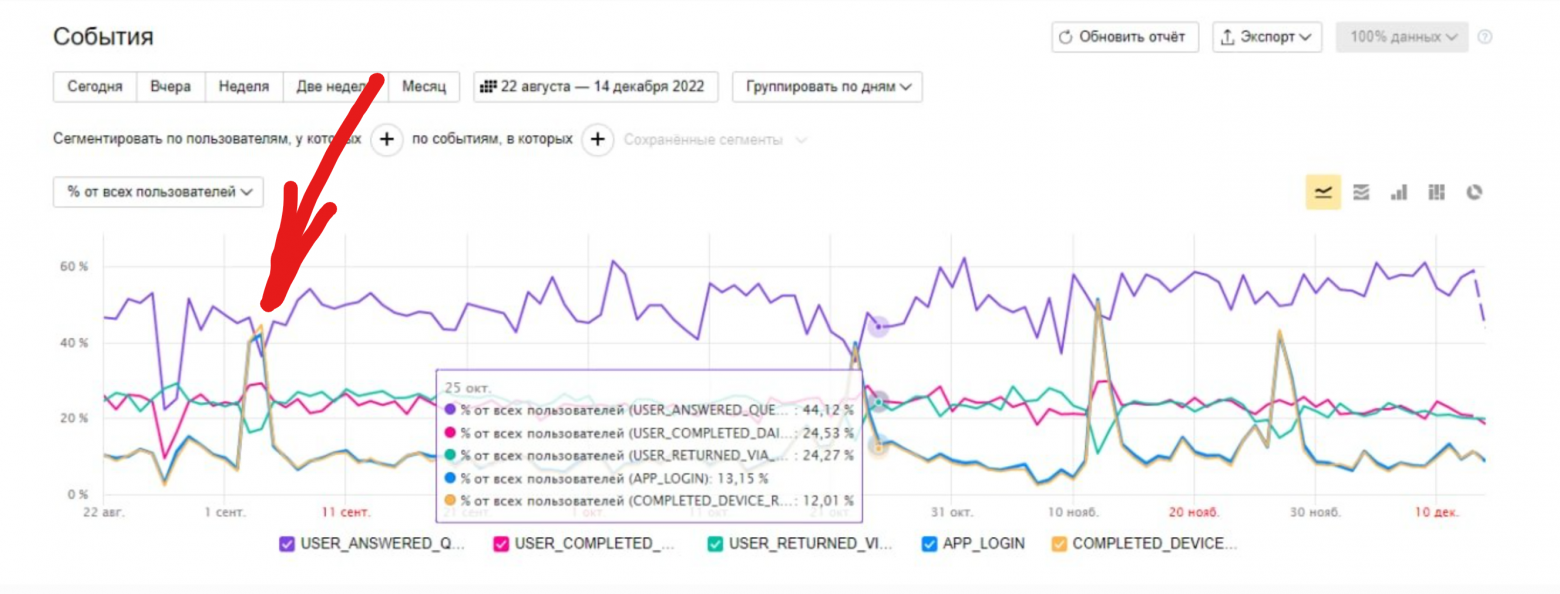Toggle the USER_ANSWERED_Q… series checkbox
This screenshot has height=594, width=1560.
287,545
